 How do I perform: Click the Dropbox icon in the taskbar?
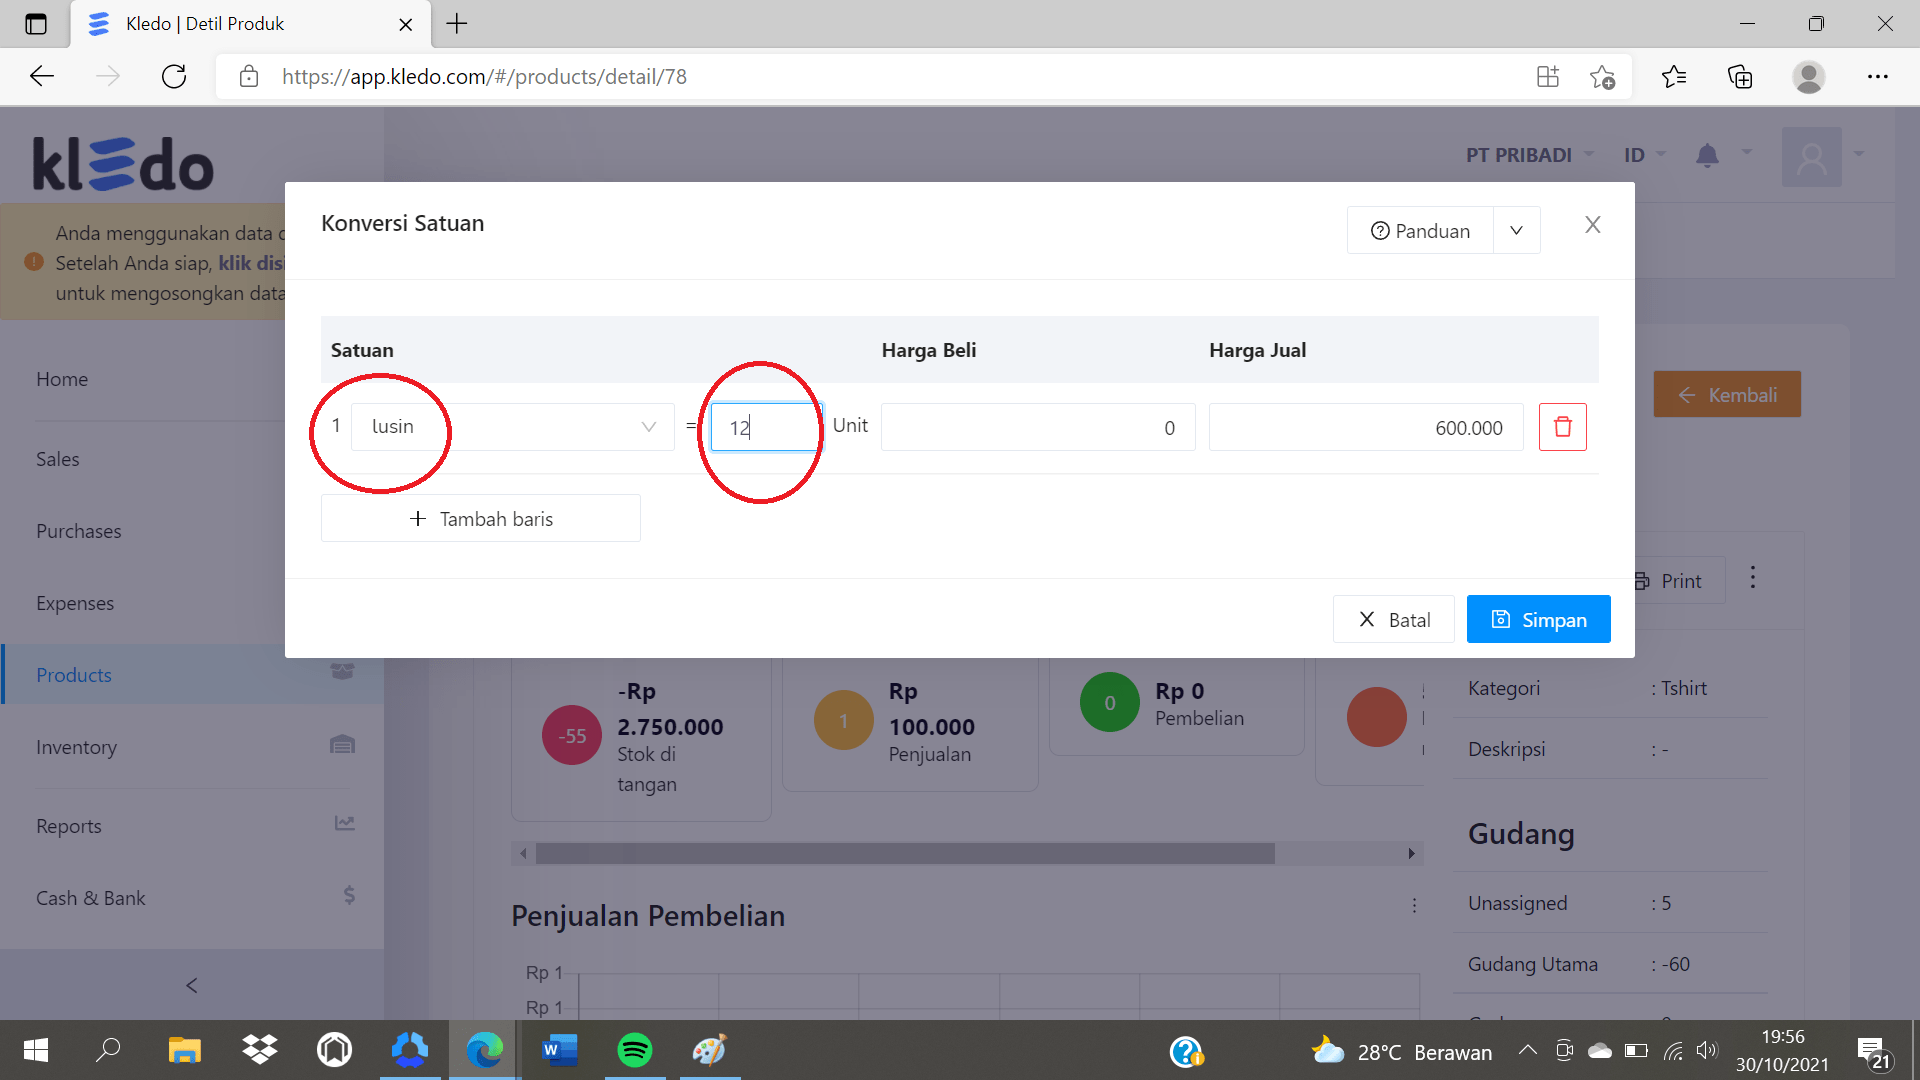(260, 1050)
